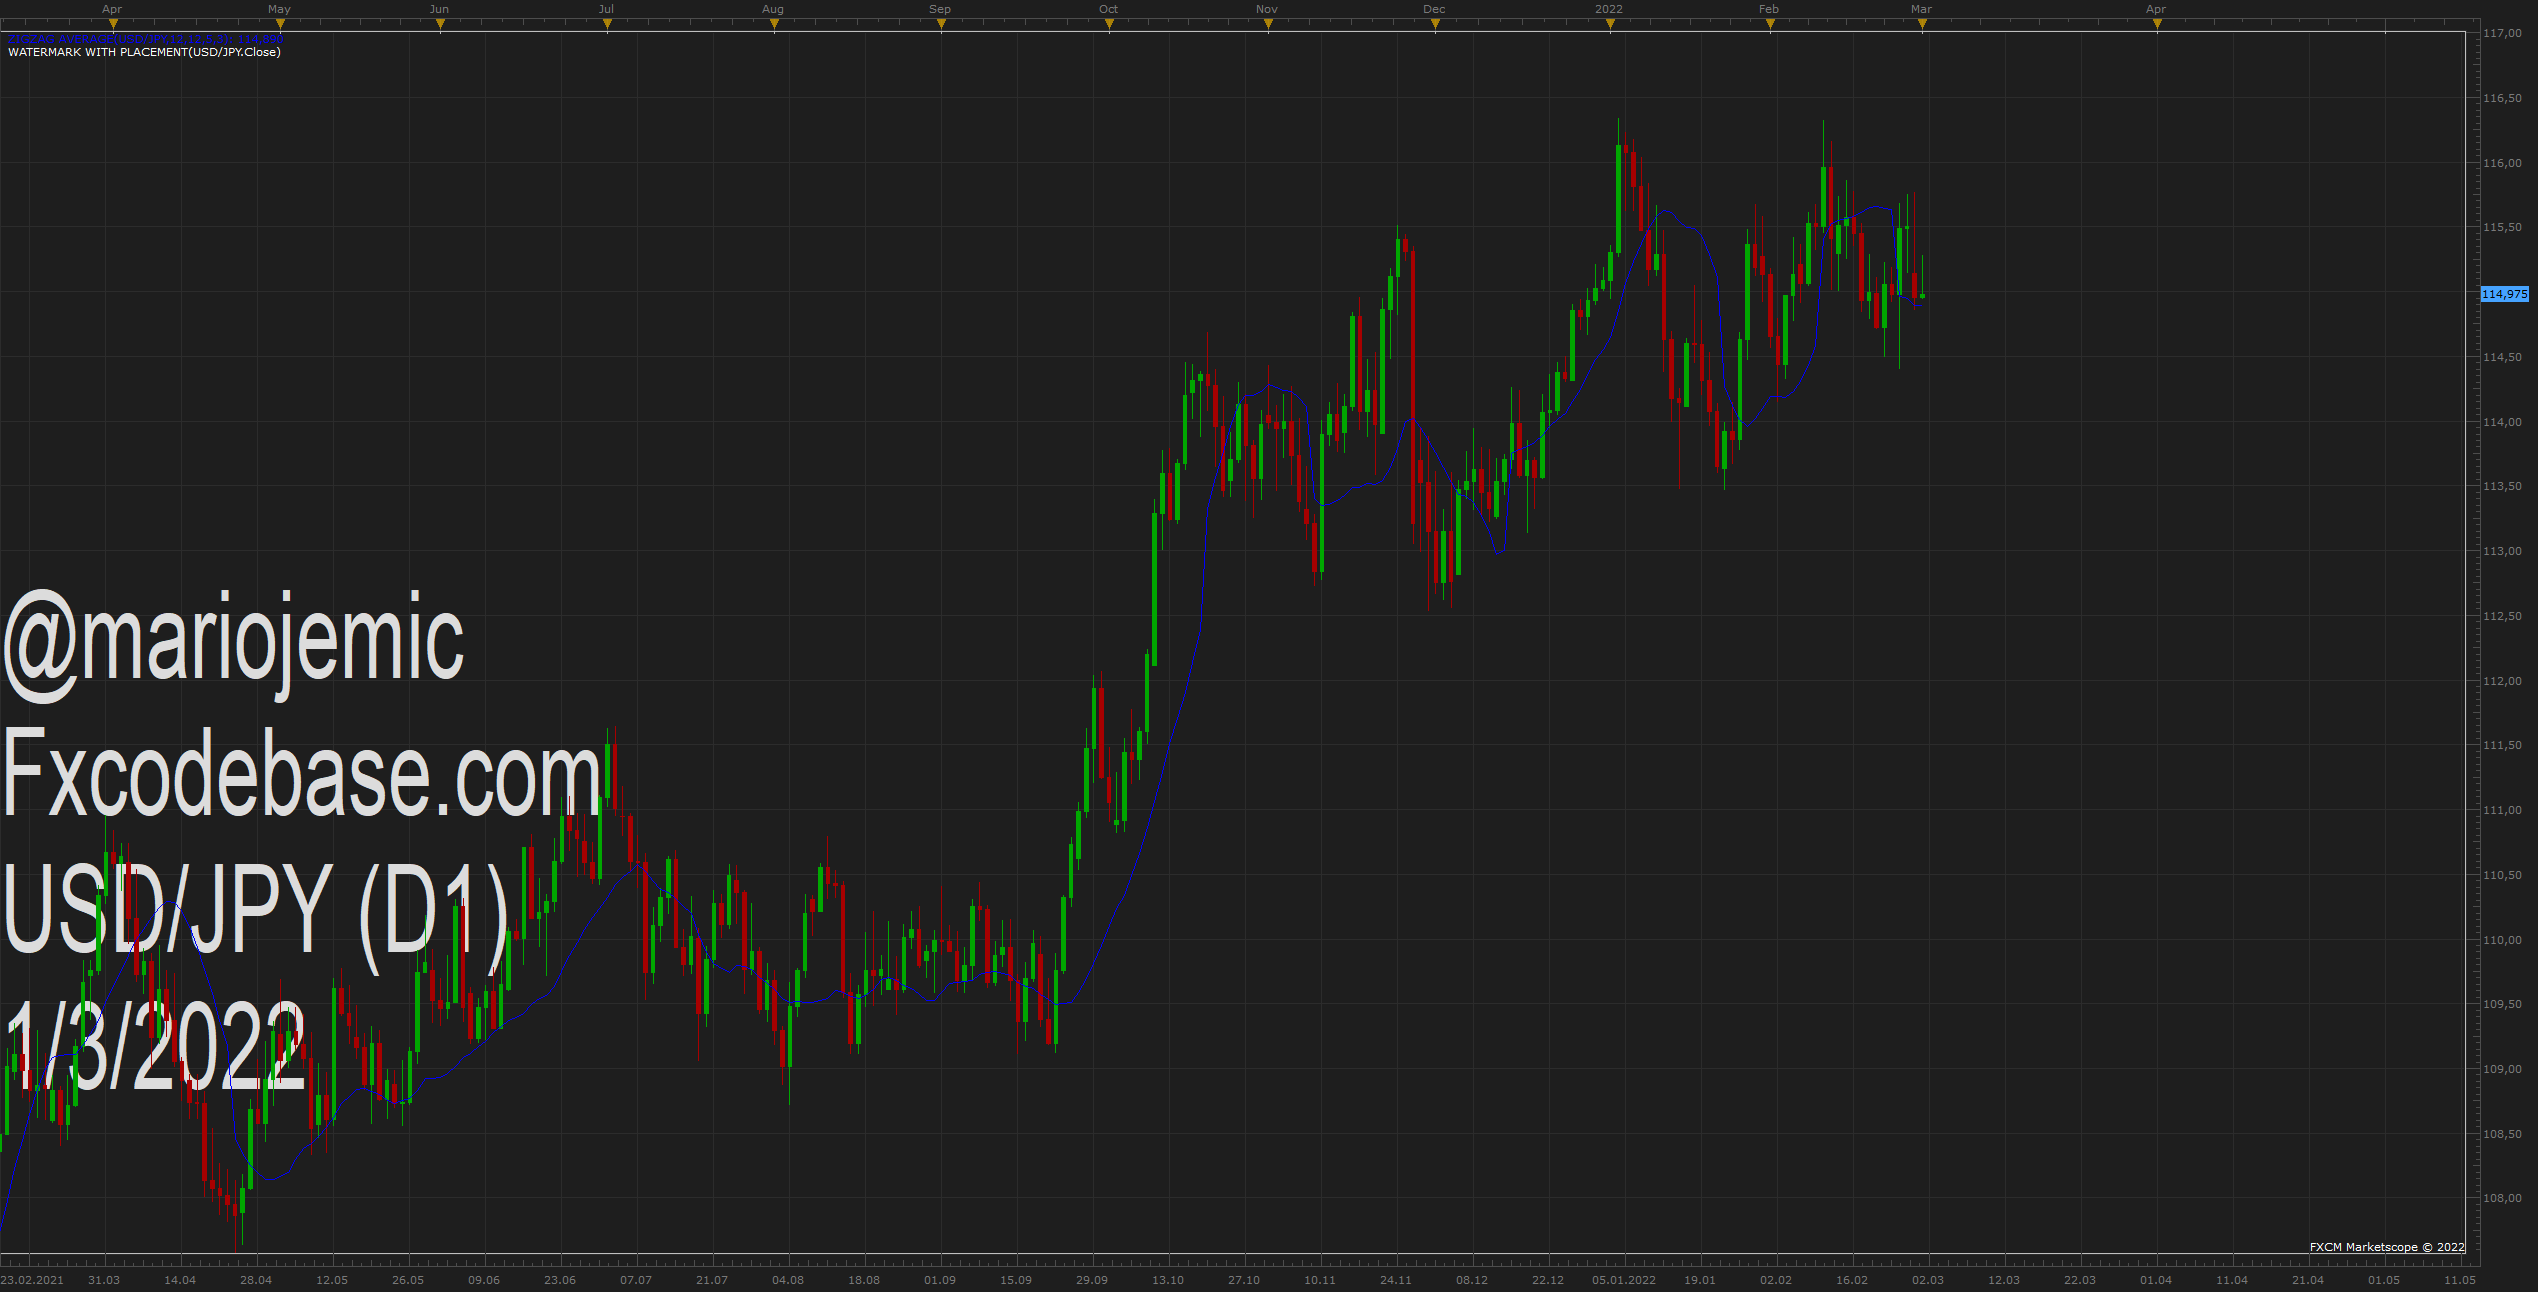Click the 21.07 date axis label
Image resolution: width=2538 pixels, height=1292 pixels.
(712, 1280)
